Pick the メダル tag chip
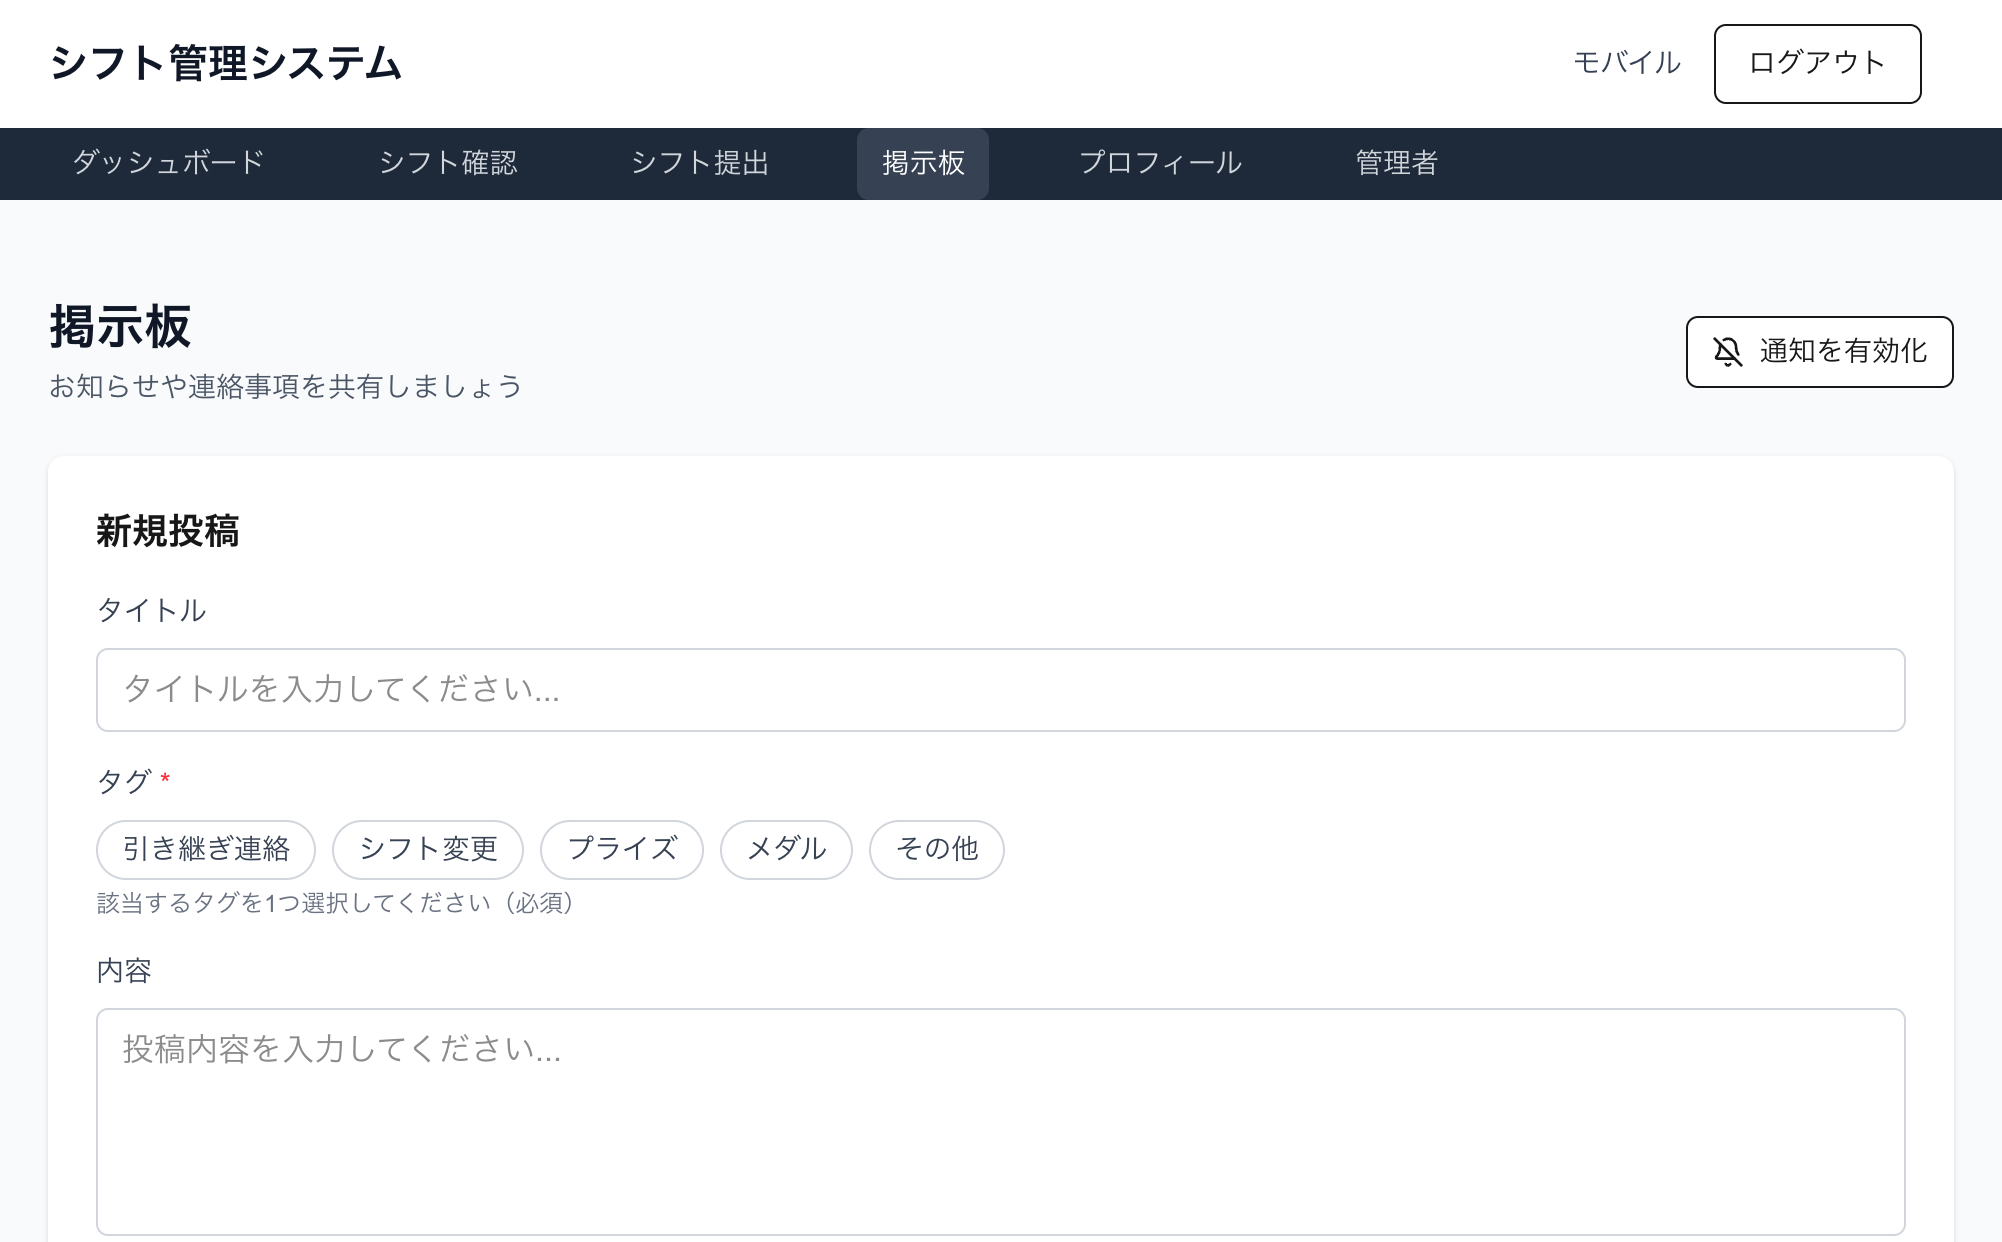2002x1242 pixels. 786,849
